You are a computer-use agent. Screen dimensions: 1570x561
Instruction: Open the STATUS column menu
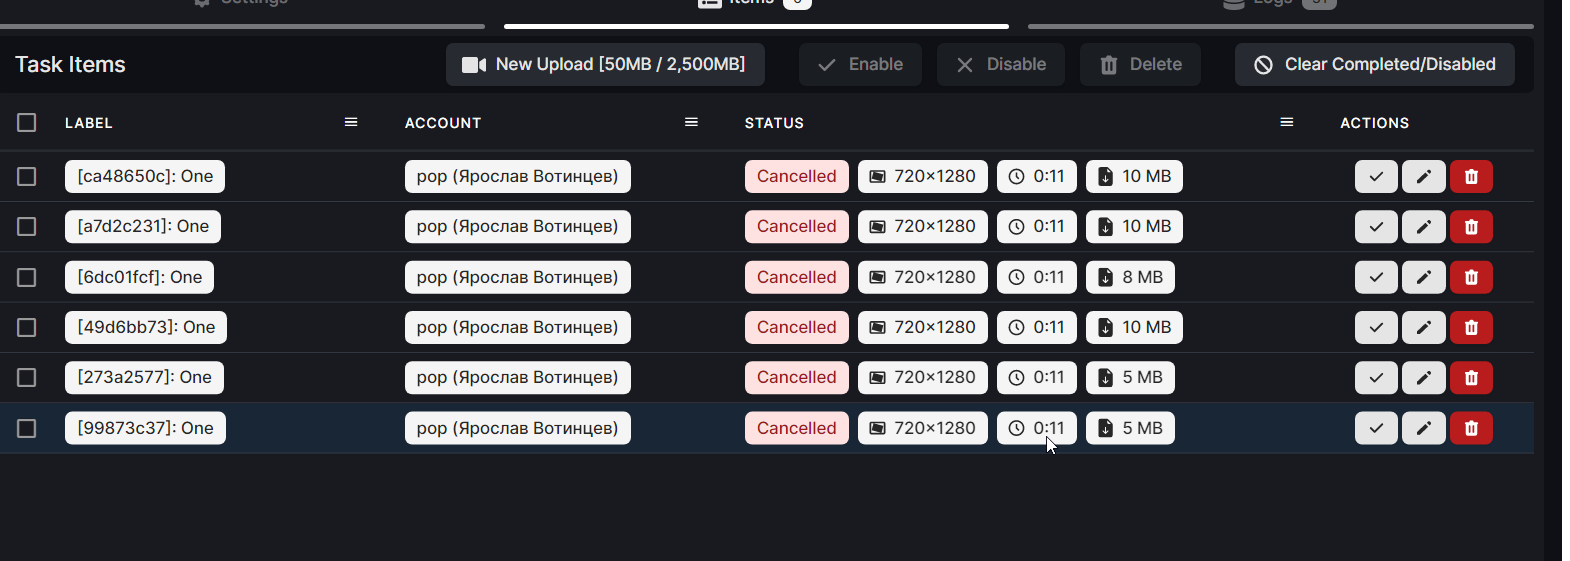click(1287, 122)
